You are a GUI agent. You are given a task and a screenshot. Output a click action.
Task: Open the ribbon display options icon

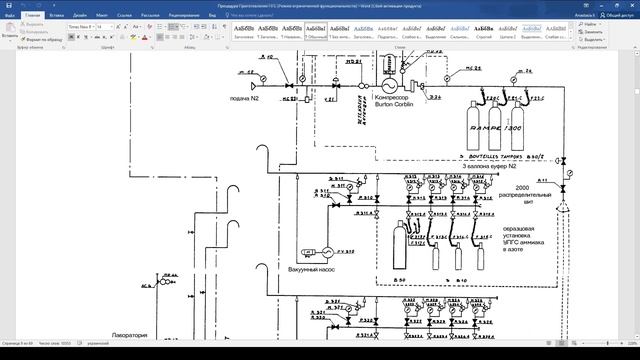[586, 5]
